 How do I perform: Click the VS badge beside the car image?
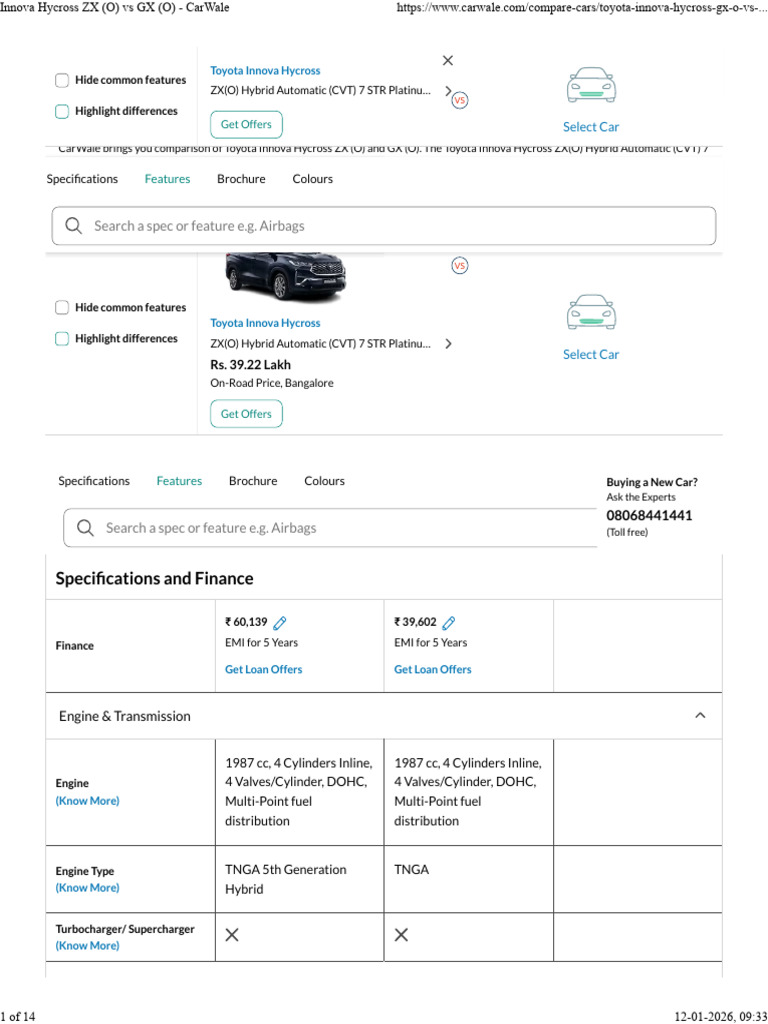(460, 266)
